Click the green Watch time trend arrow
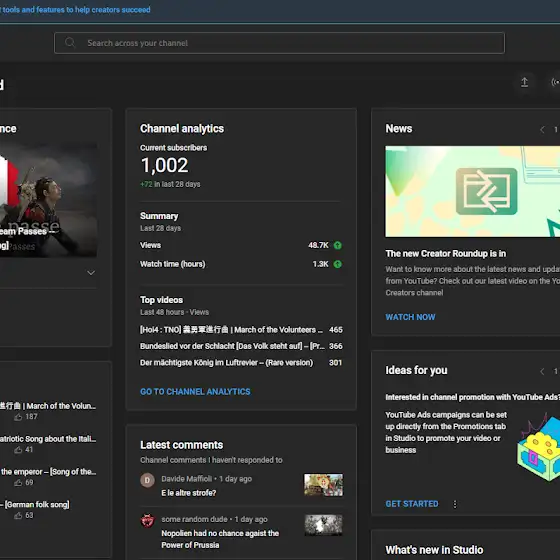 point(338,264)
